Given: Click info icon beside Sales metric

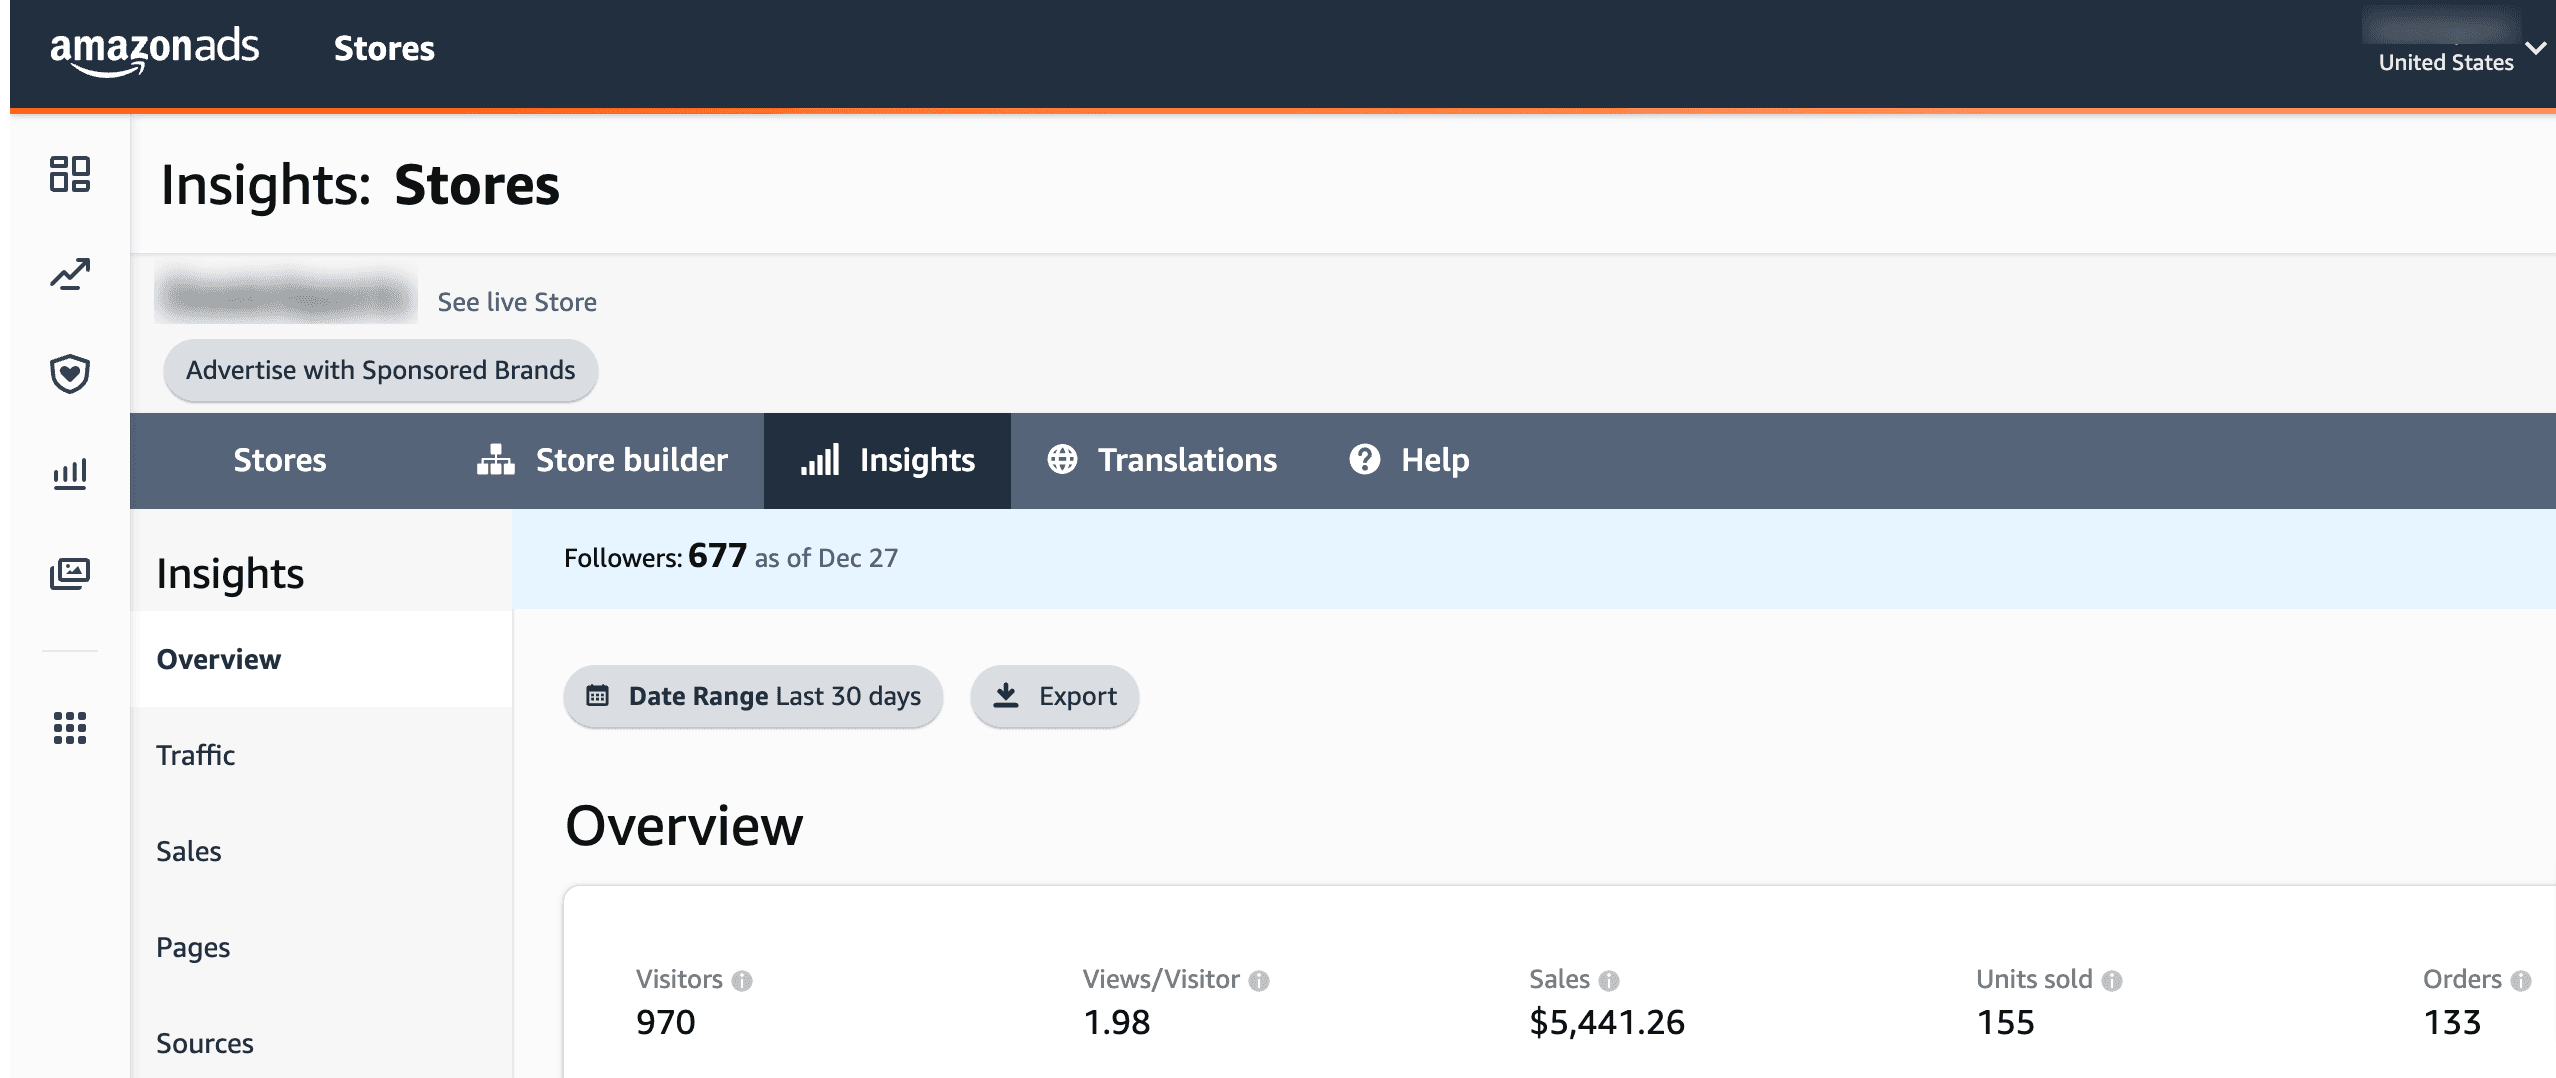Looking at the screenshot, I should pos(1609,981).
